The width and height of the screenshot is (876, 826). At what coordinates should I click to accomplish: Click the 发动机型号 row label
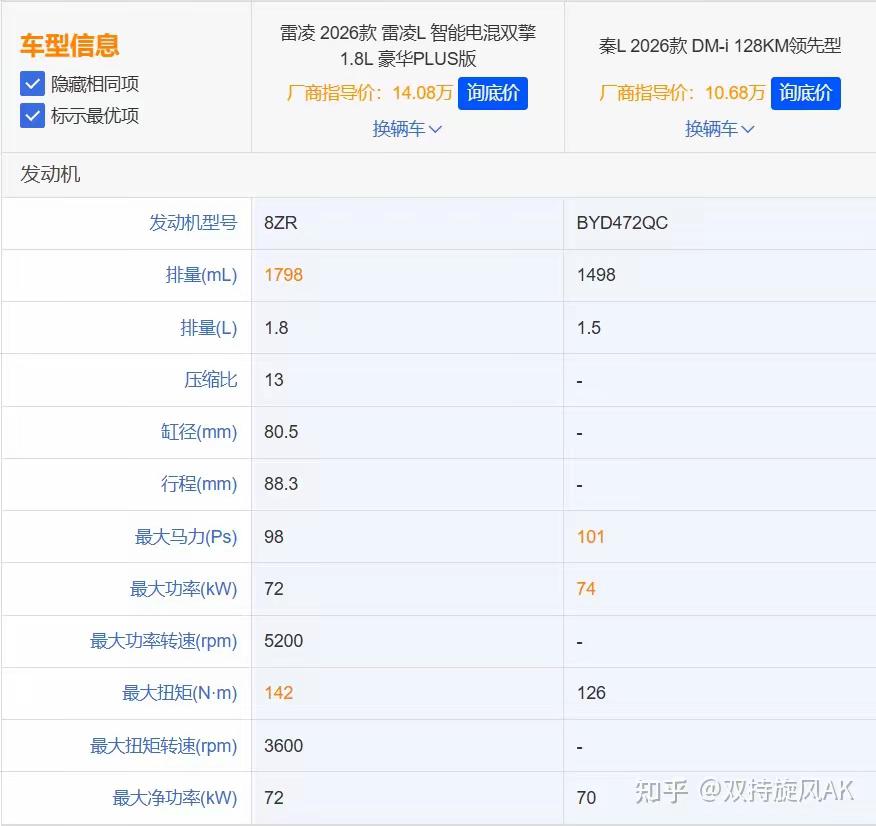[193, 223]
